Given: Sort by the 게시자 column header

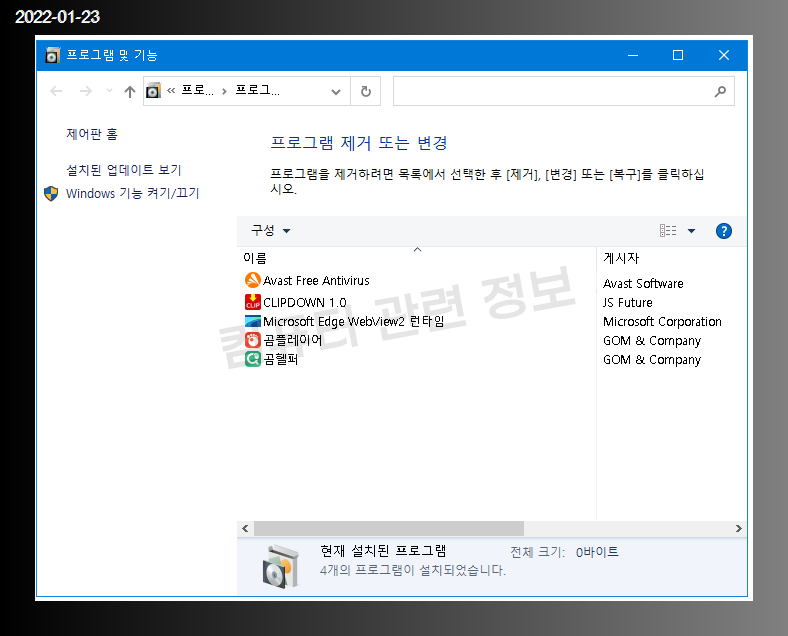Looking at the screenshot, I should (x=621, y=258).
